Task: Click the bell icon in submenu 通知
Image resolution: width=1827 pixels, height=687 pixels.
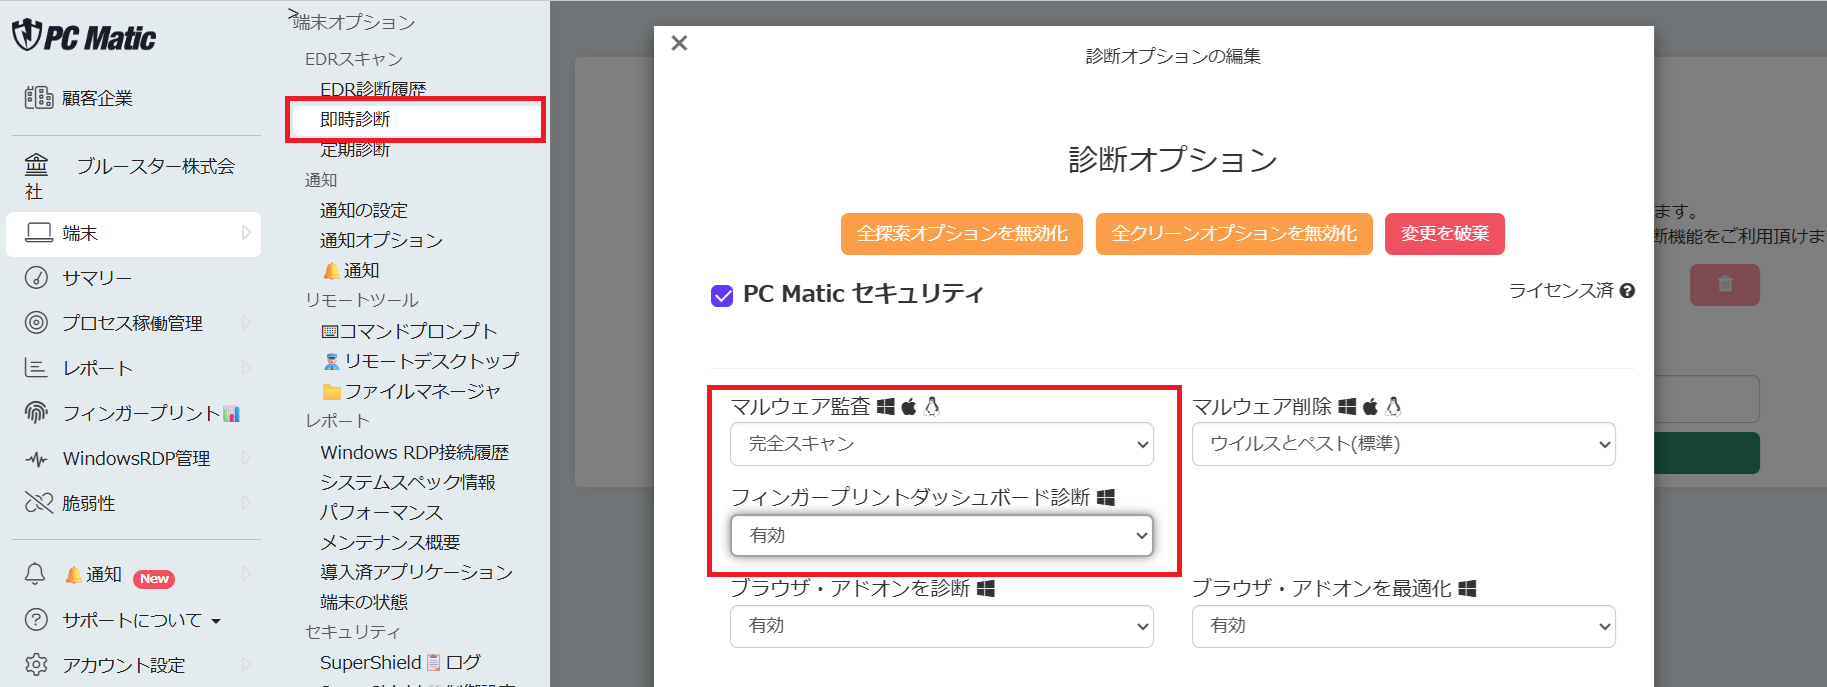Action: click(331, 270)
